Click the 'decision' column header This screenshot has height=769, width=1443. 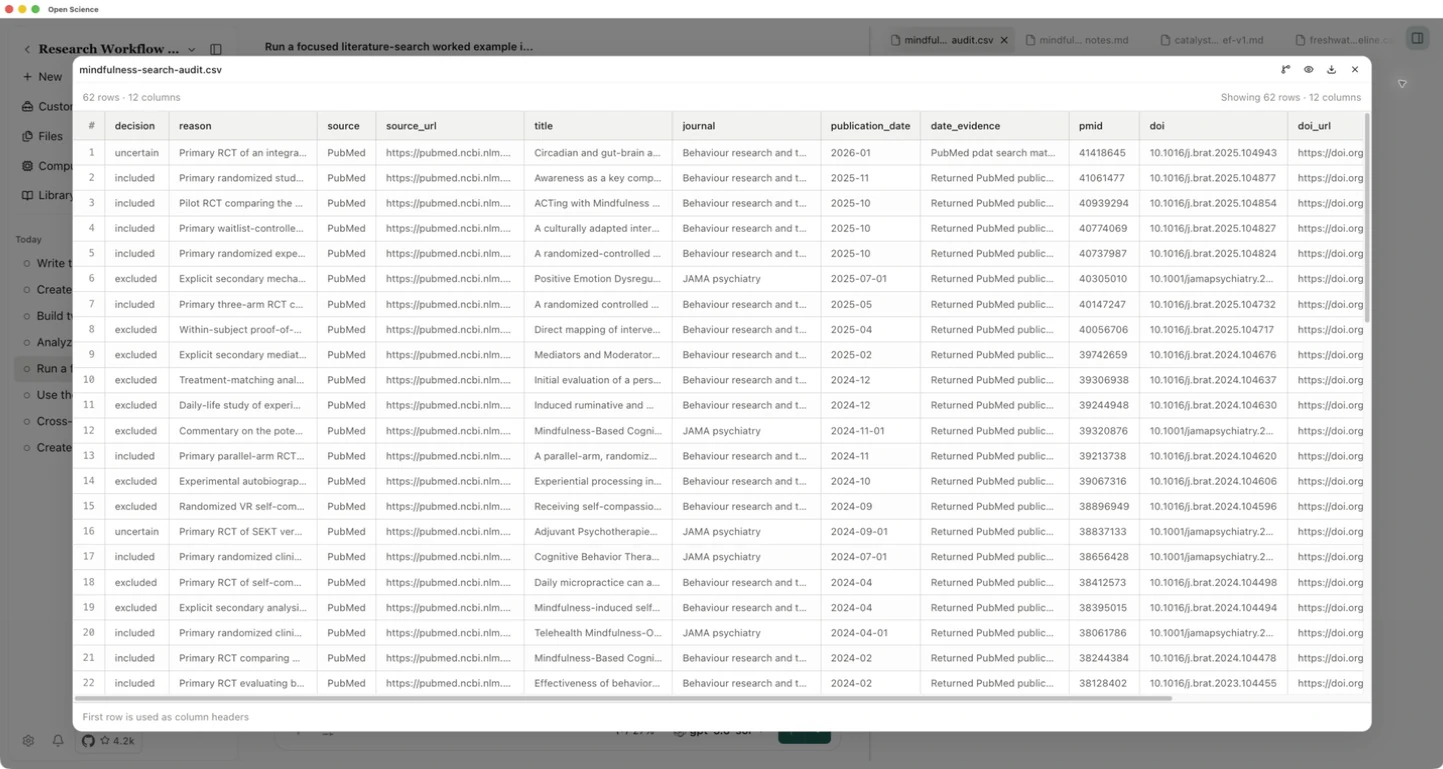coord(136,126)
